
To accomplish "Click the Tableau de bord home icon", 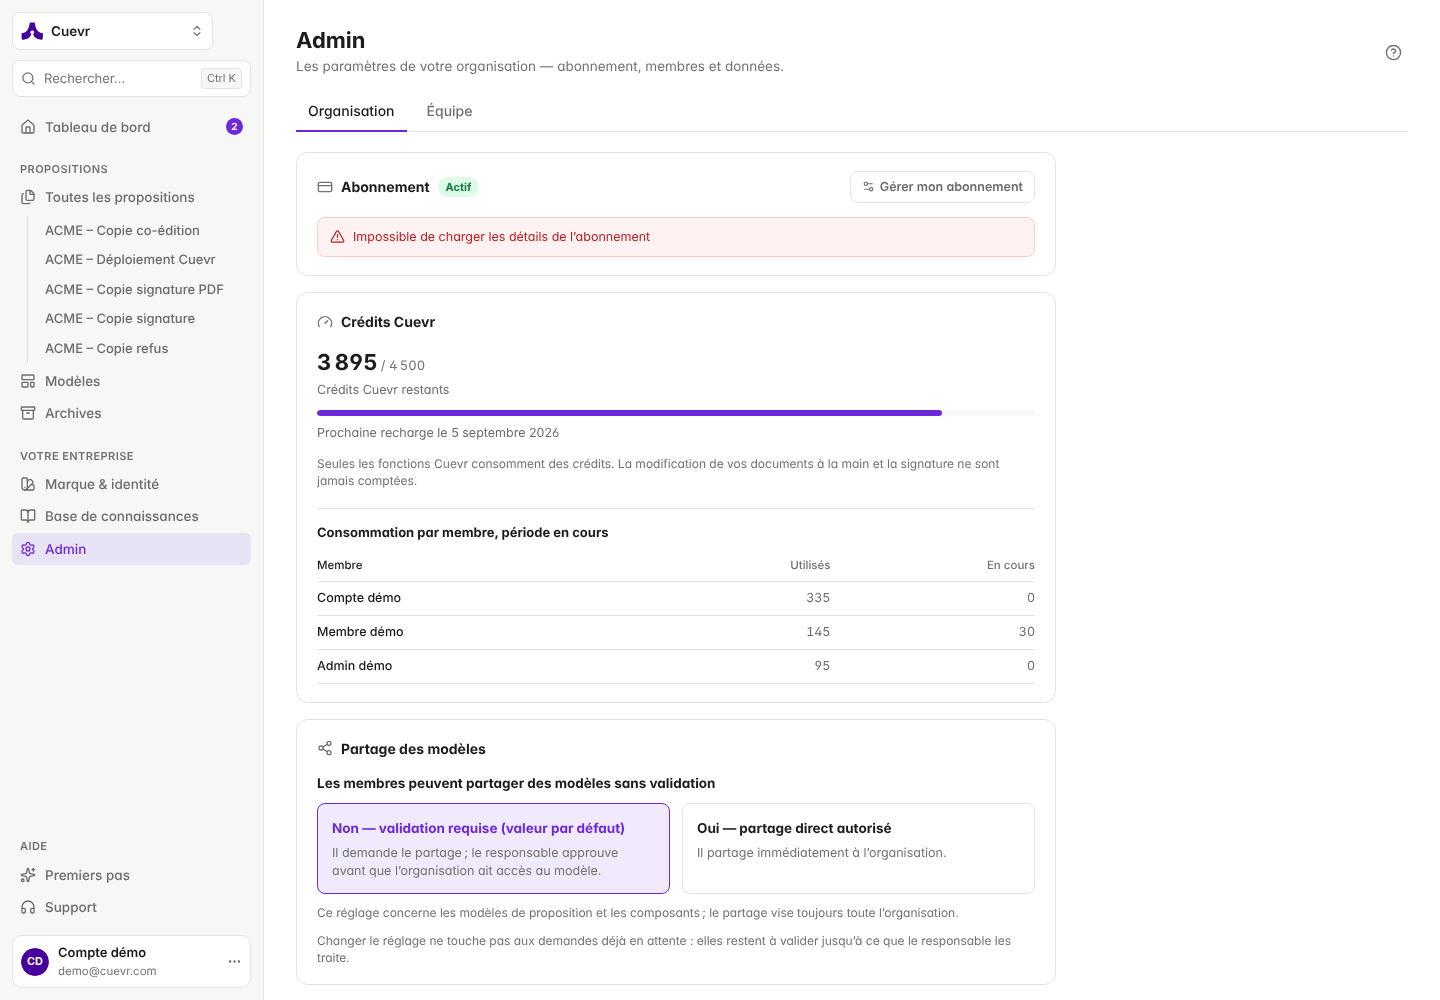I will coord(28,127).
